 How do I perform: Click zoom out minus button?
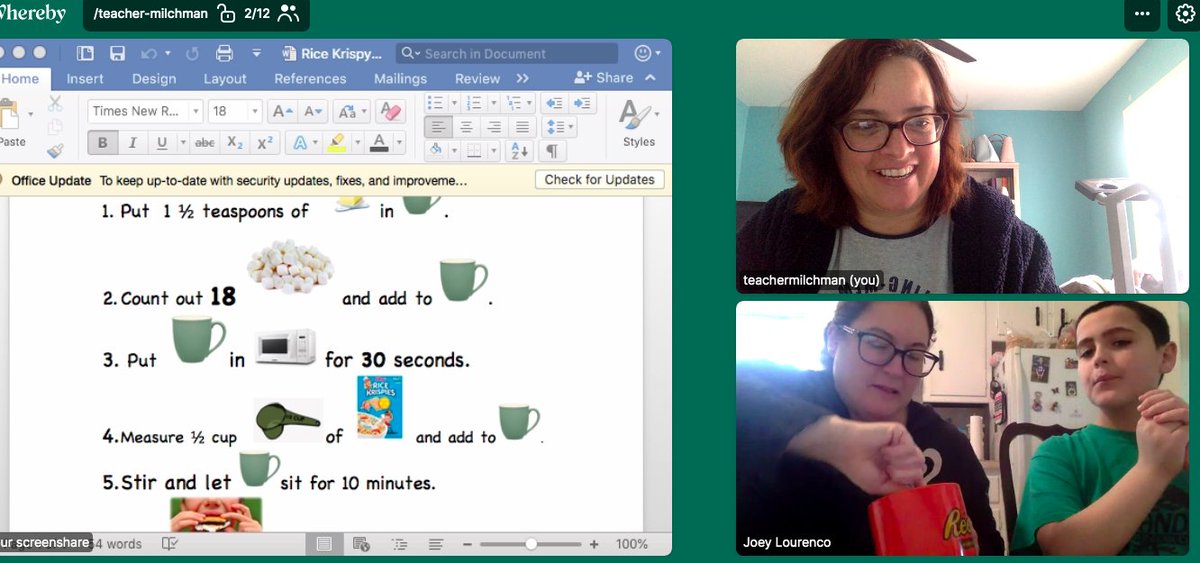click(467, 544)
